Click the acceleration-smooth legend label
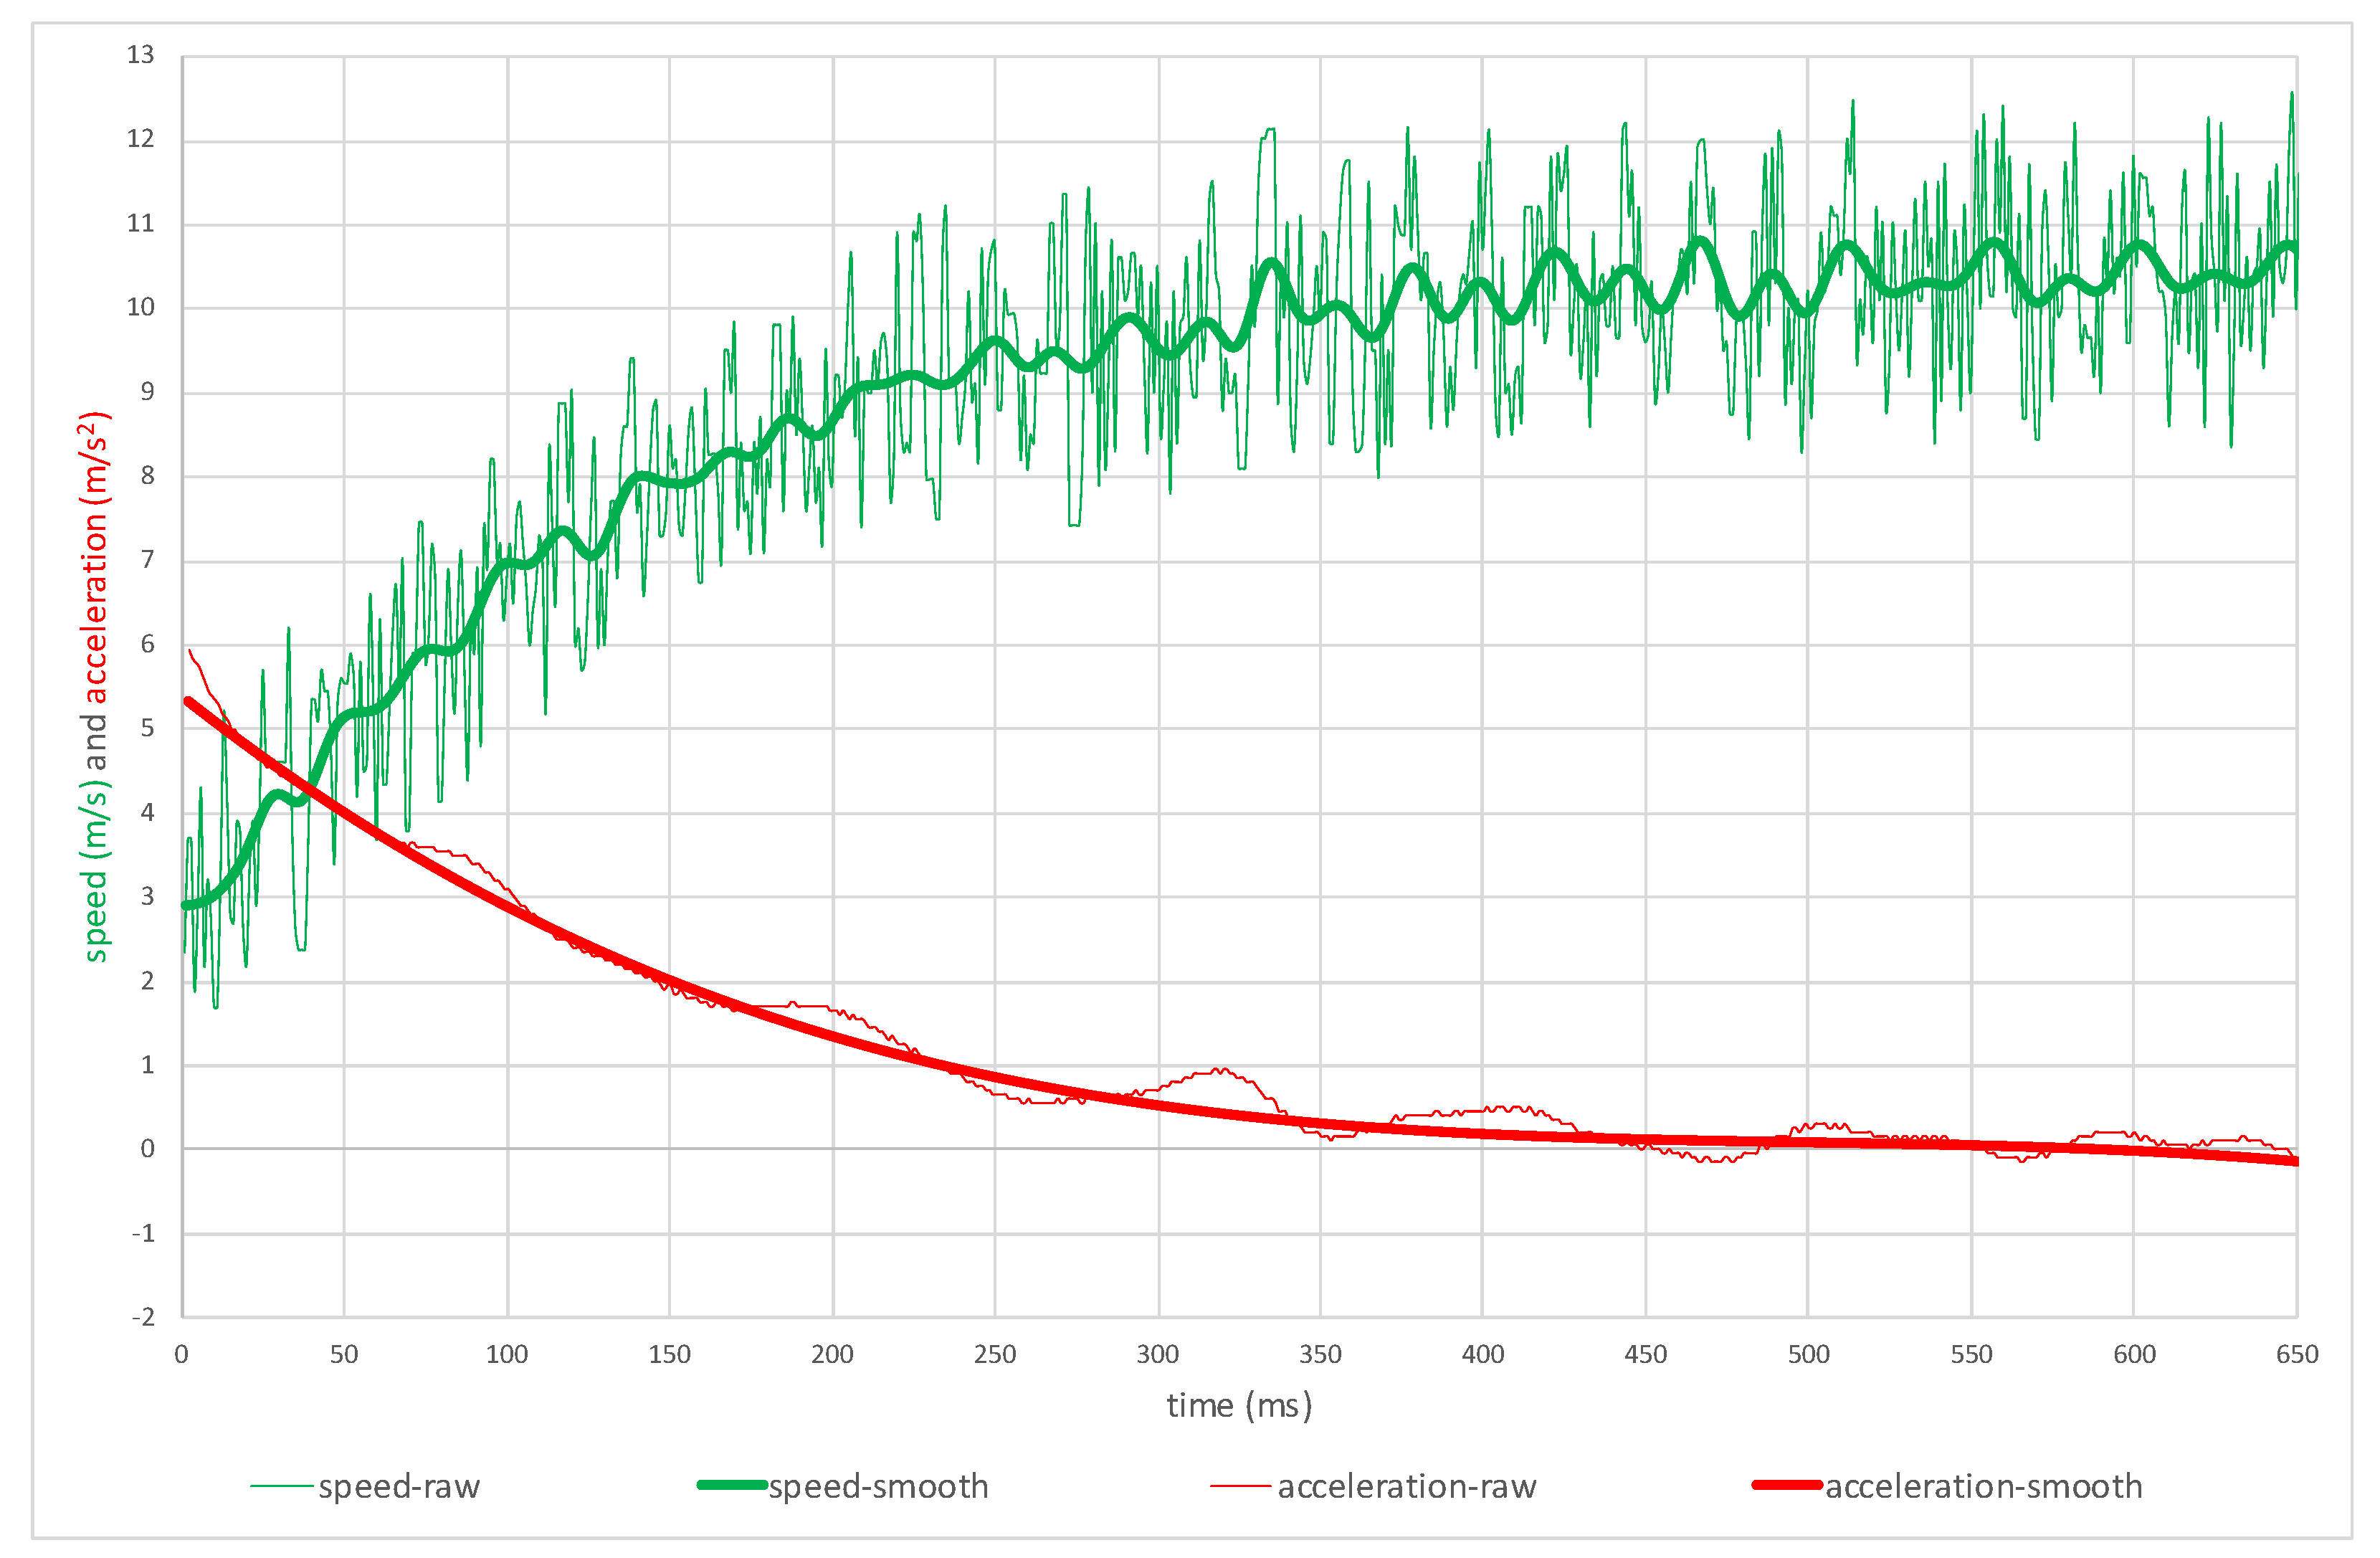This screenshot has width=2380, height=1558. pos(1983,1487)
